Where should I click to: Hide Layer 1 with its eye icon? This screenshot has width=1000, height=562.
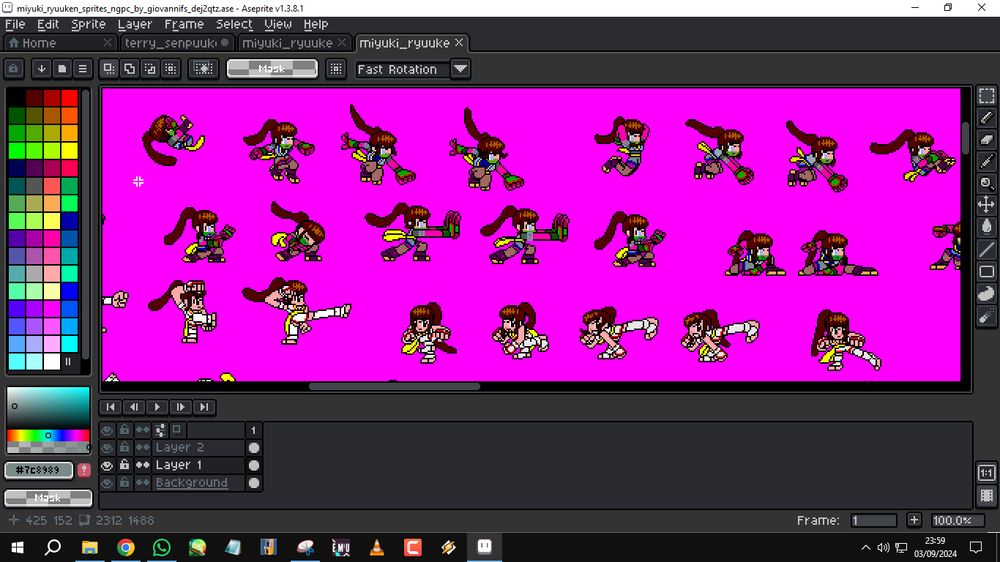(107, 466)
